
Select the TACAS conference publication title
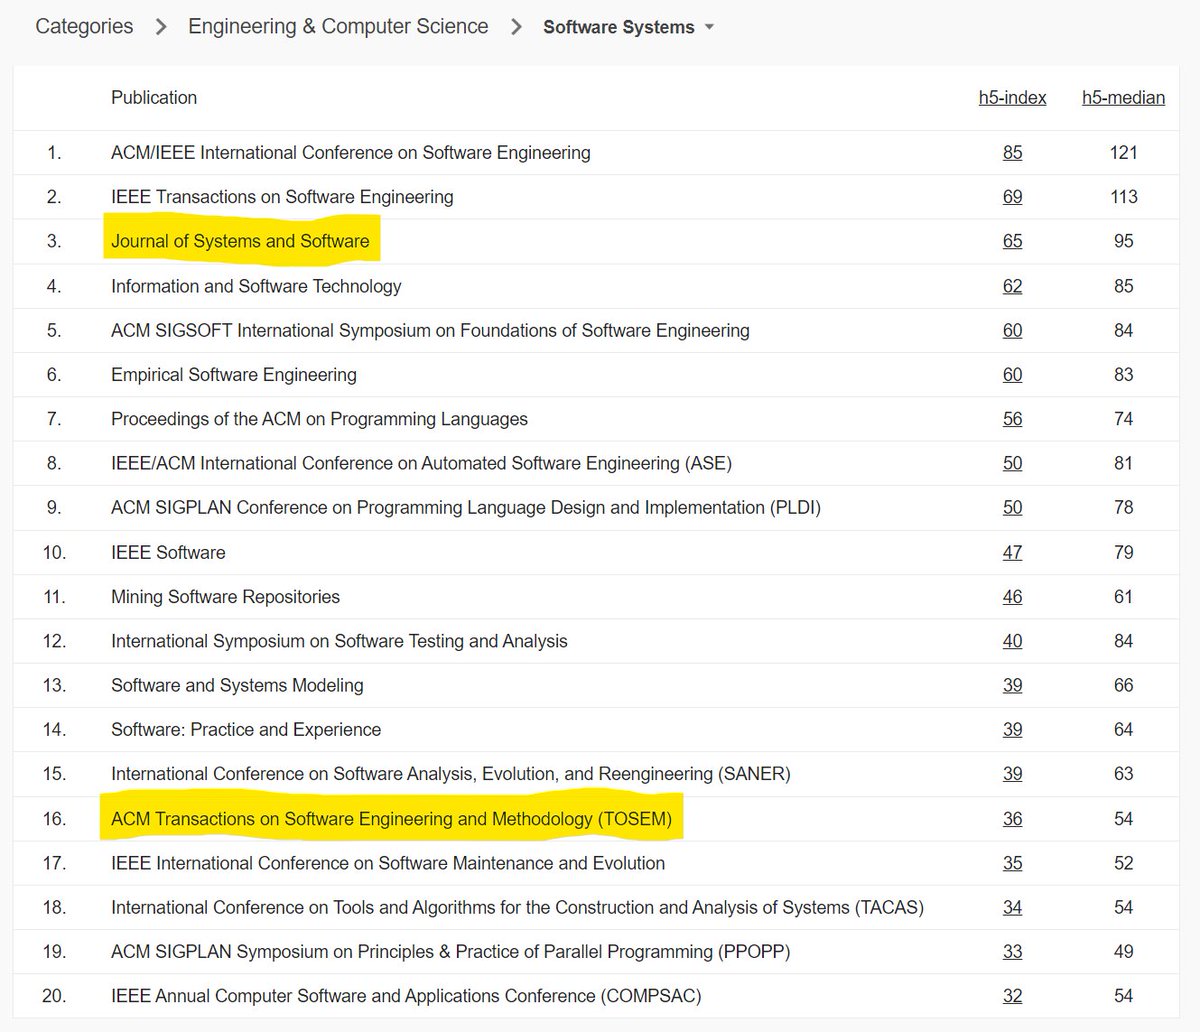click(x=517, y=907)
